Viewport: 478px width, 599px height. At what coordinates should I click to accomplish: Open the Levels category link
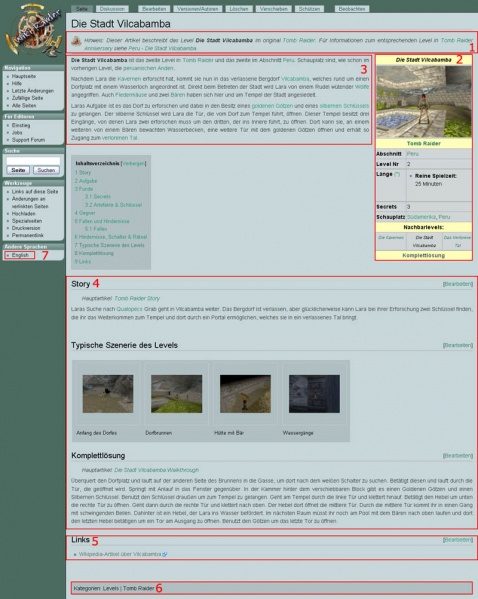coord(111,588)
